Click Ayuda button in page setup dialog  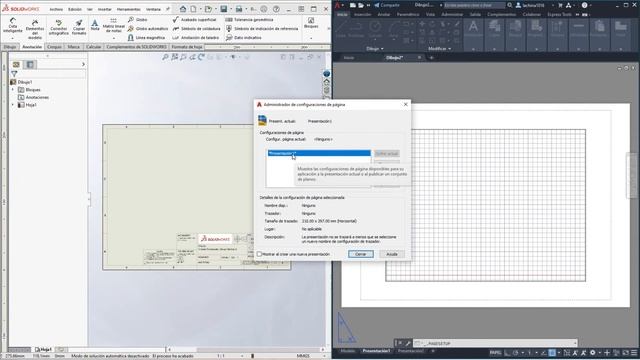click(x=392, y=254)
